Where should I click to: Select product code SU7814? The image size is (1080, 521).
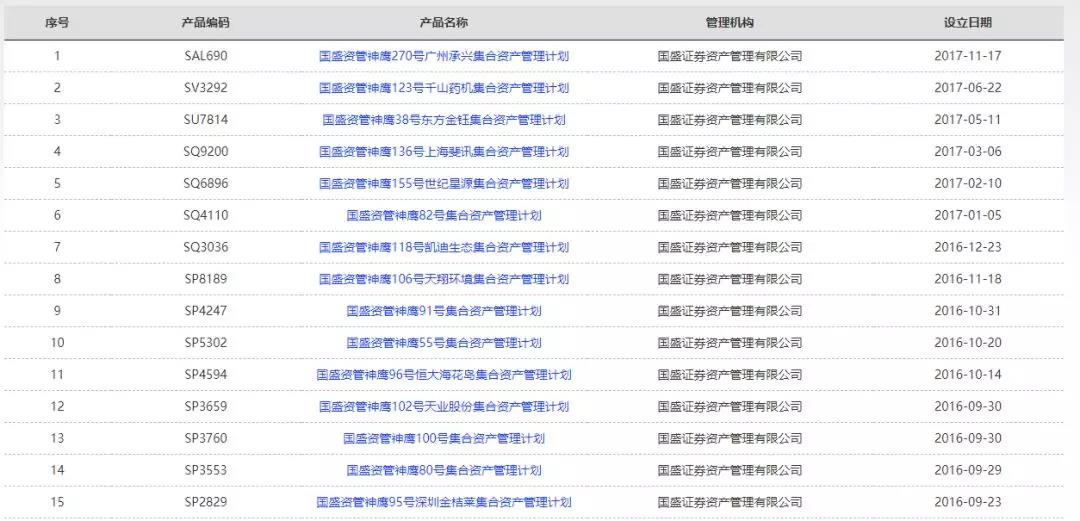pyautogui.click(x=205, y=119)
